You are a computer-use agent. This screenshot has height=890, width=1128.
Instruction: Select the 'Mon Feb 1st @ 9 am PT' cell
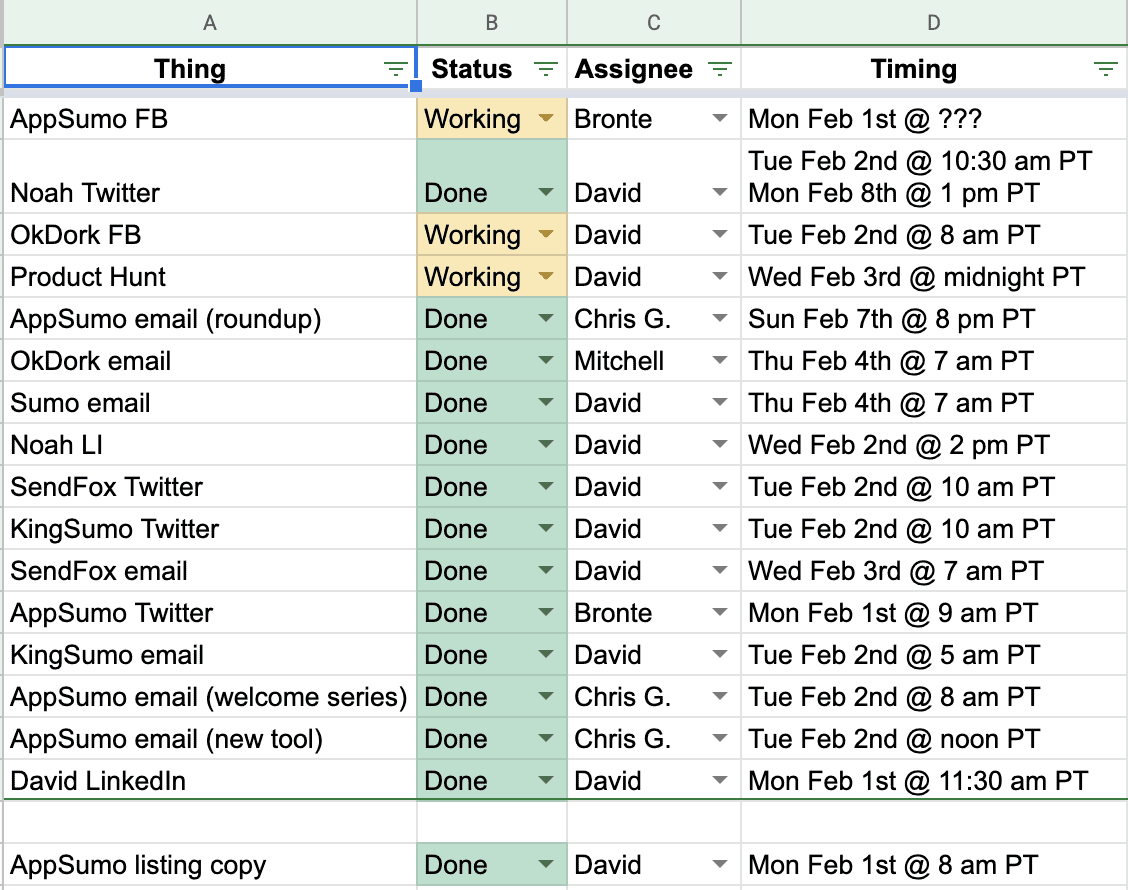934,612
